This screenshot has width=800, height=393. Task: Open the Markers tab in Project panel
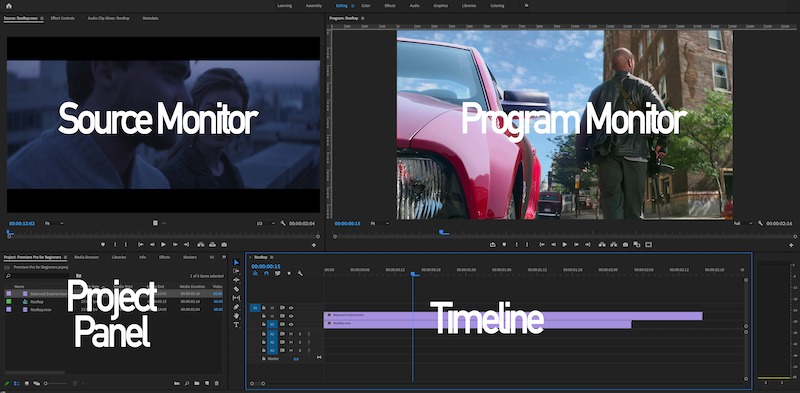[190, 257]
